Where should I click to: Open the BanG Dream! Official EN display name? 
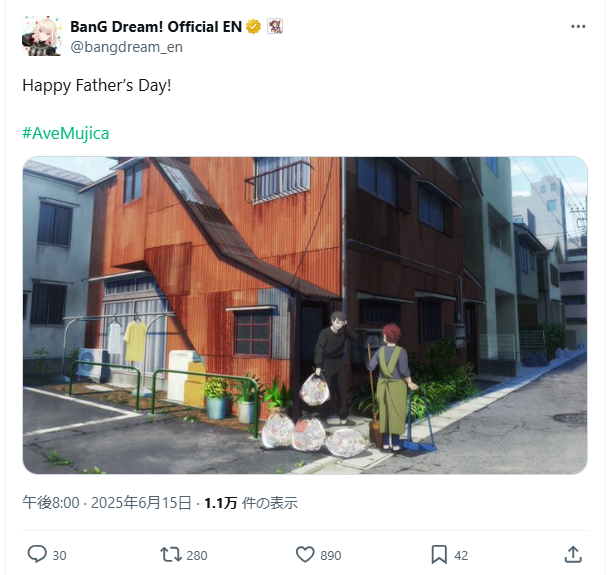pyautogui.click(x=156, y=27)
